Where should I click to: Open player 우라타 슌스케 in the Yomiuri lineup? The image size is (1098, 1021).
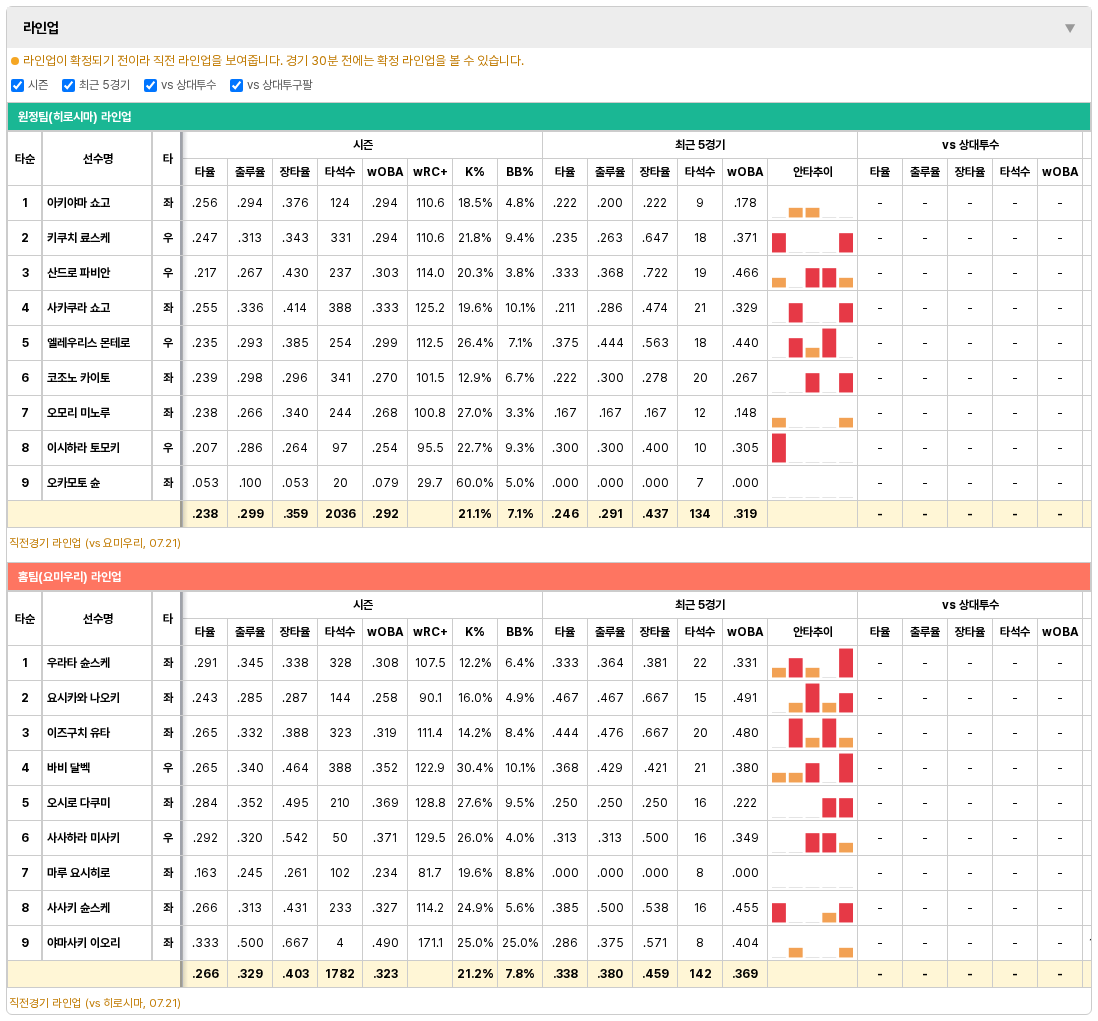78,663
